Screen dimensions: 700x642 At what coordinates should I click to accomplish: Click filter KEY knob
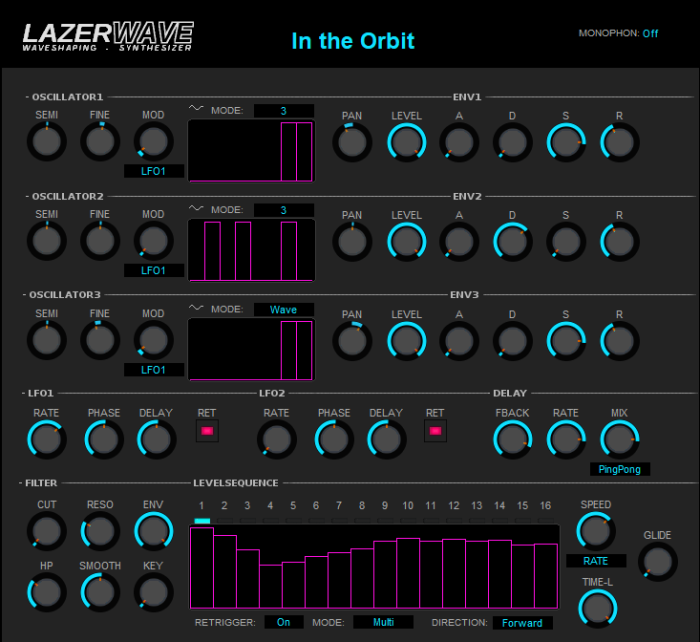[x=154, y=592]
